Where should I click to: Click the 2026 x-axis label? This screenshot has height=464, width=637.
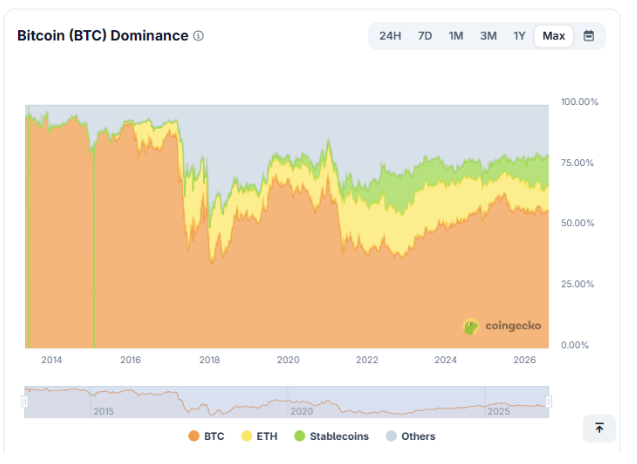(524, 360)
